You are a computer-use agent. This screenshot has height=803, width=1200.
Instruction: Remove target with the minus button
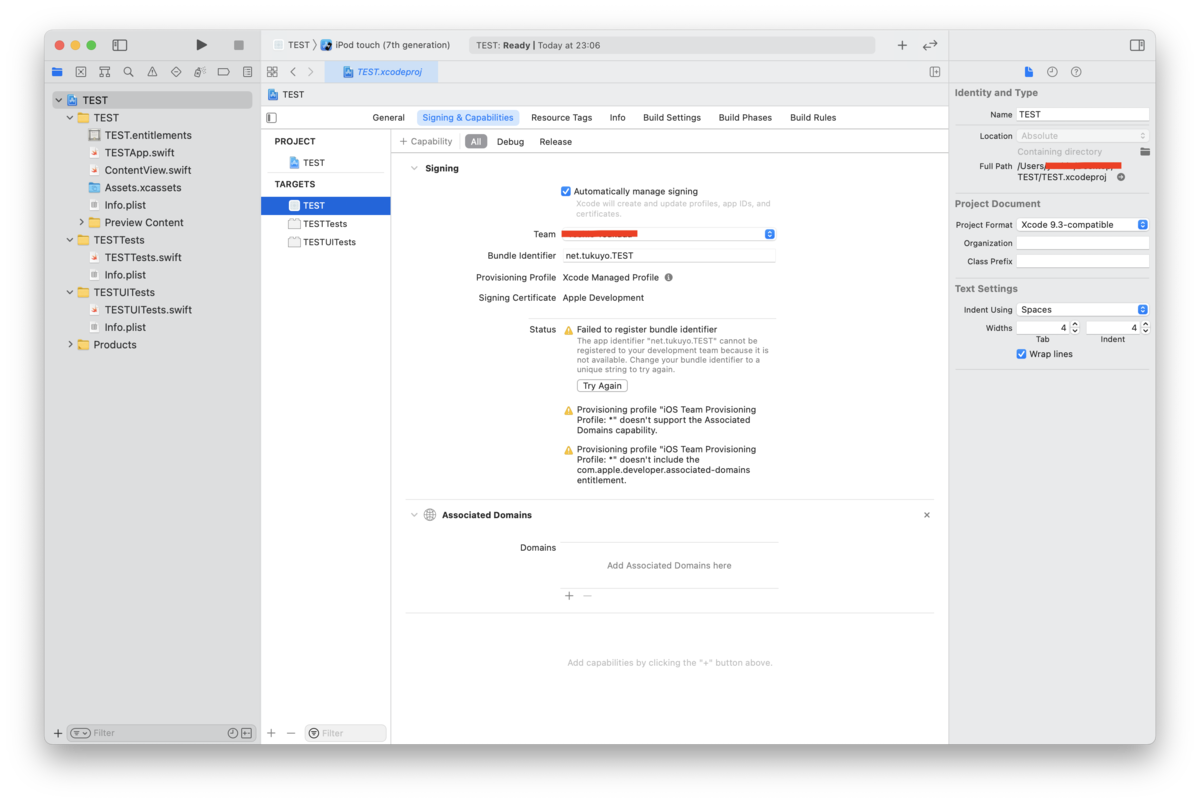tap(291, 733)
